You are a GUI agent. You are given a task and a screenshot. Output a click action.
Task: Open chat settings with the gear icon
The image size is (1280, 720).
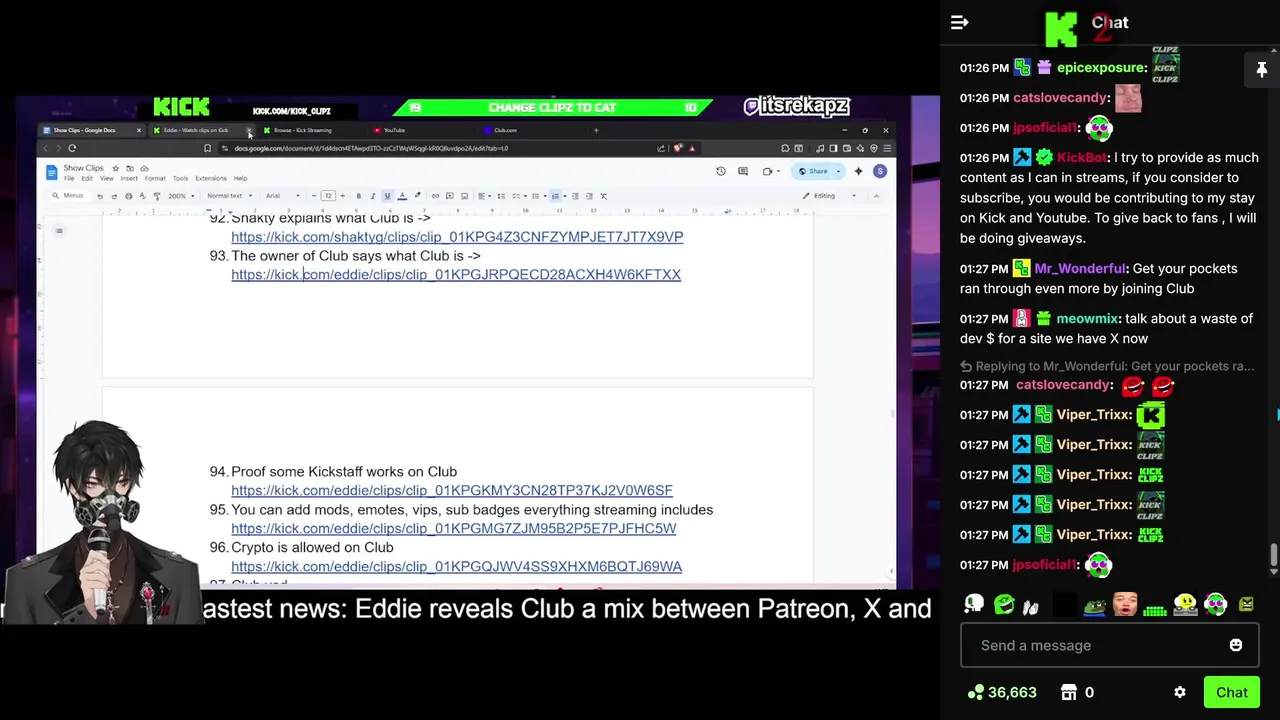pos(1180,692)
